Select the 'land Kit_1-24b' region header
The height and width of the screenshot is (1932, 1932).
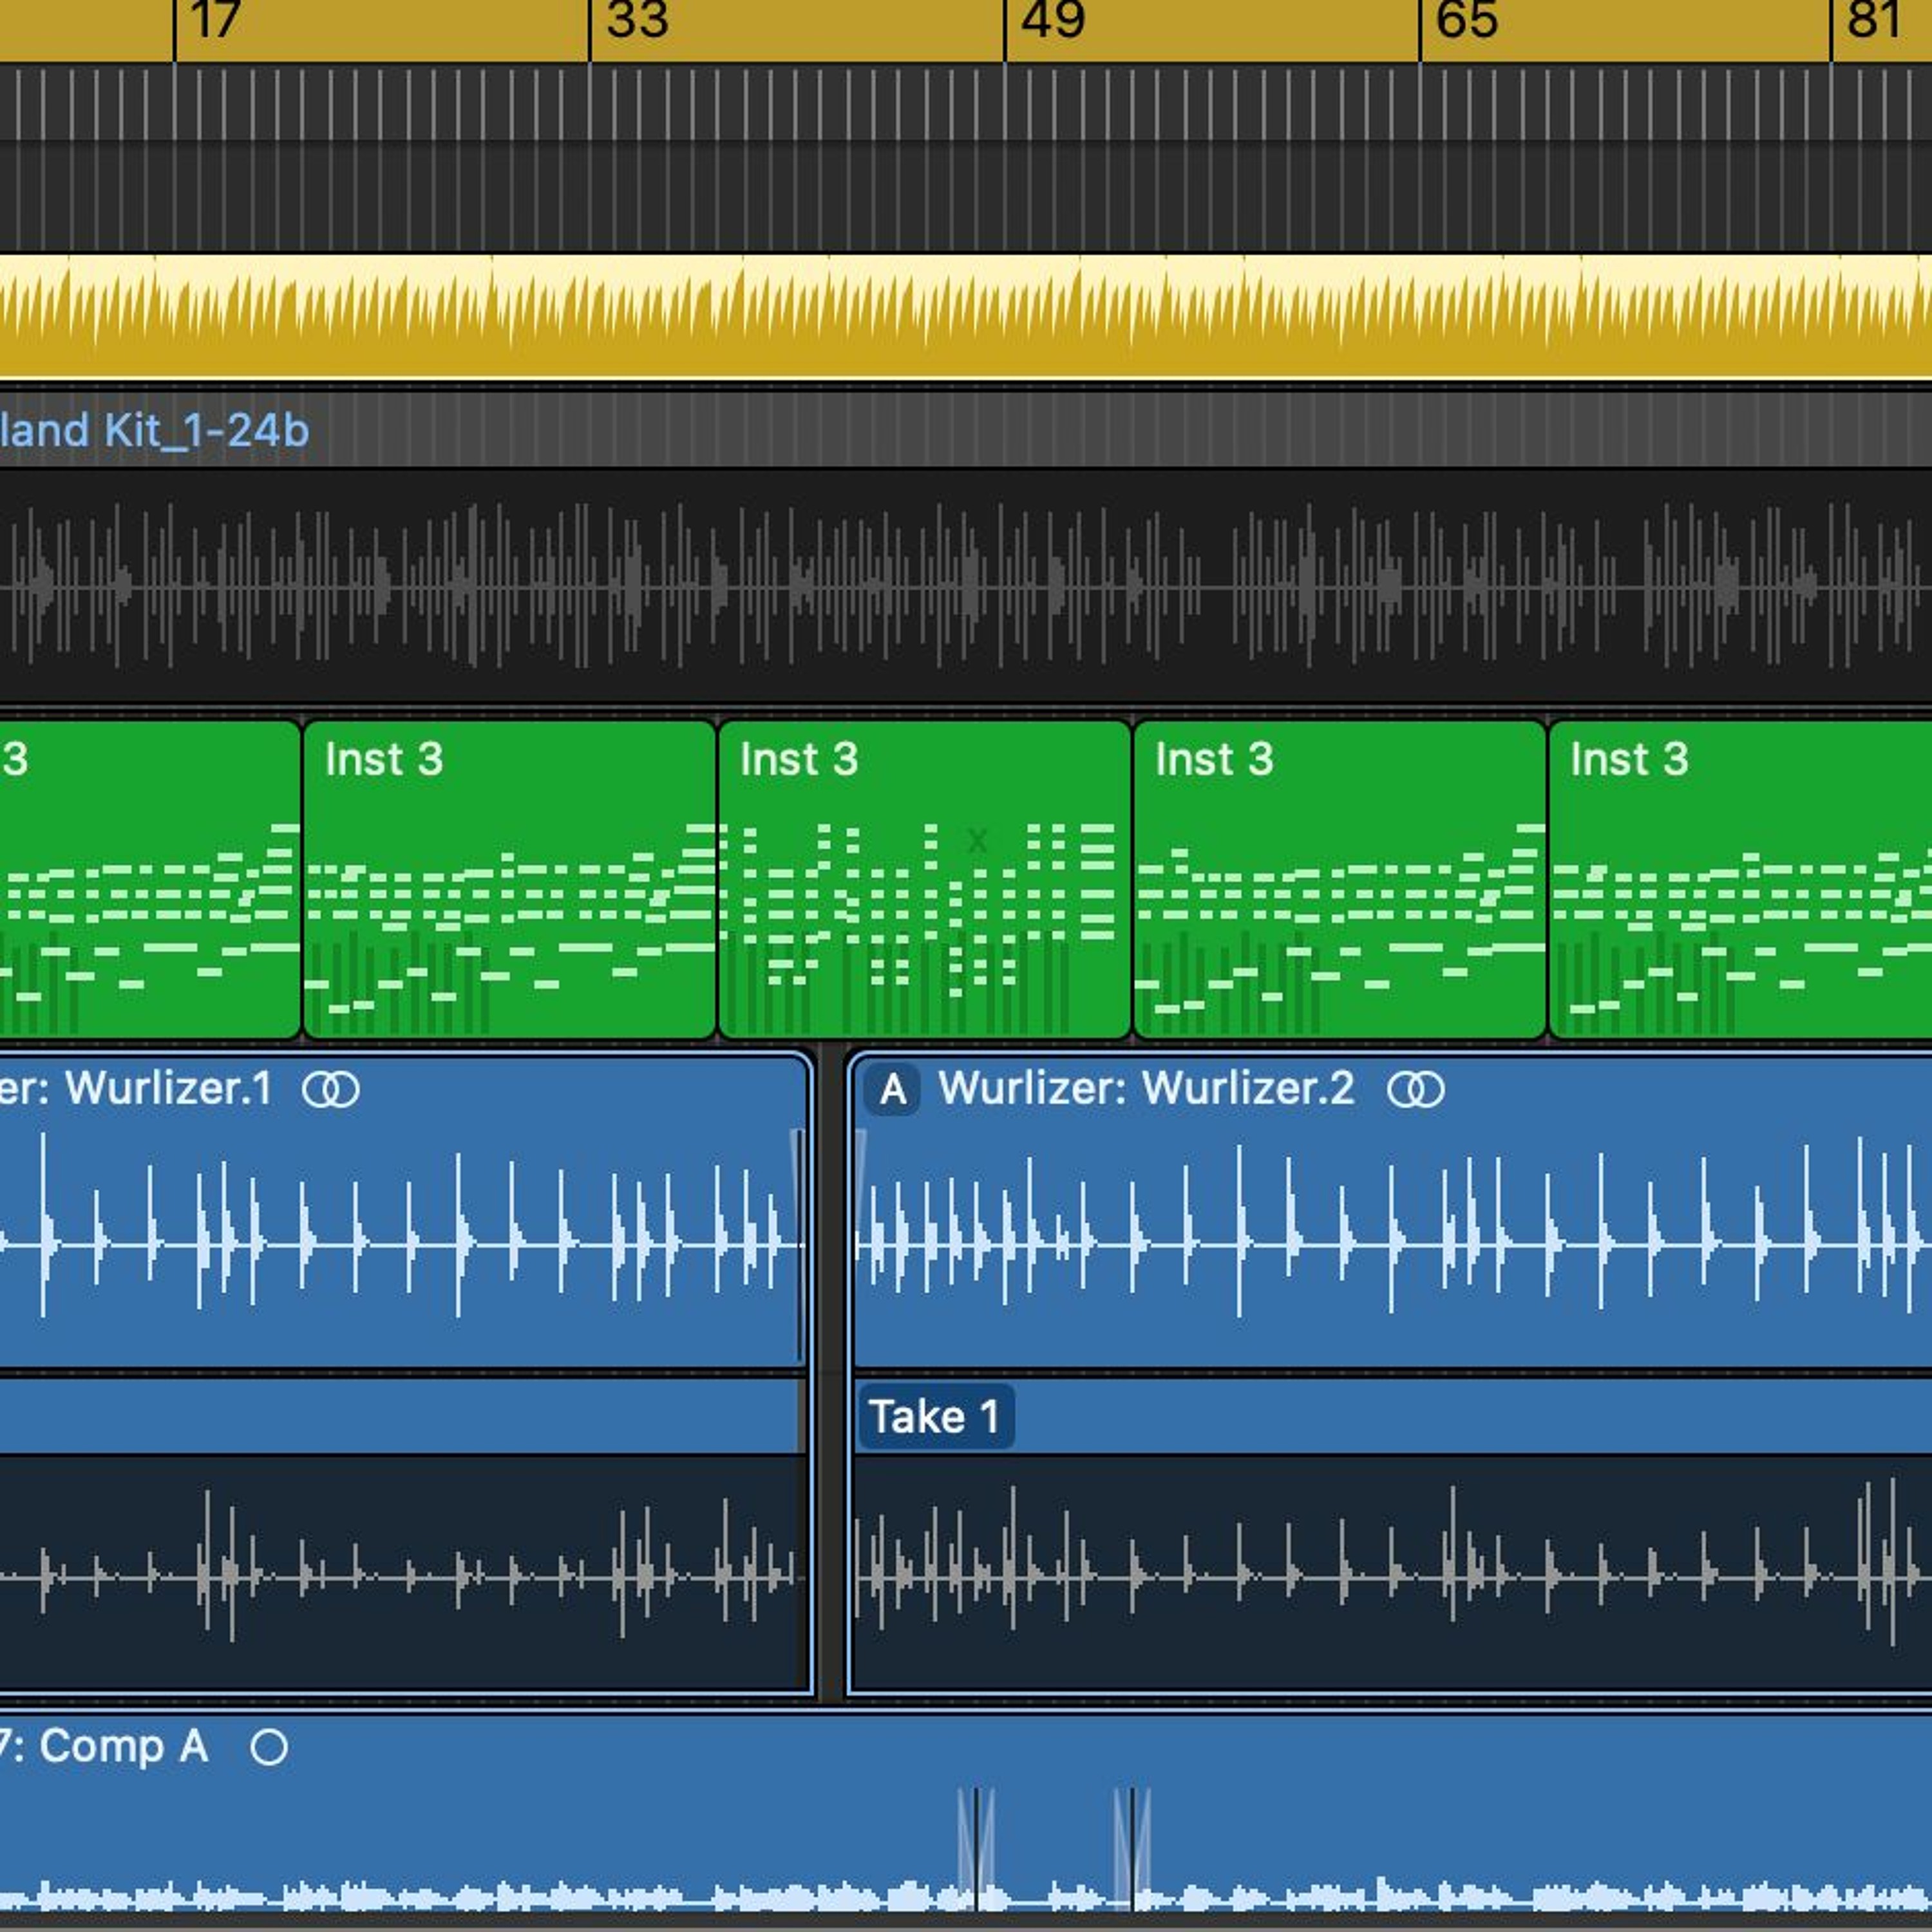(x=155, y=431)
